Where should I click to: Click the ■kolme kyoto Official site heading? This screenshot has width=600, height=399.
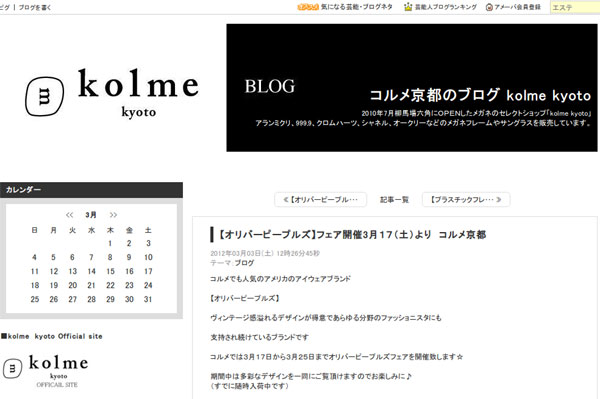pos(52,336)
